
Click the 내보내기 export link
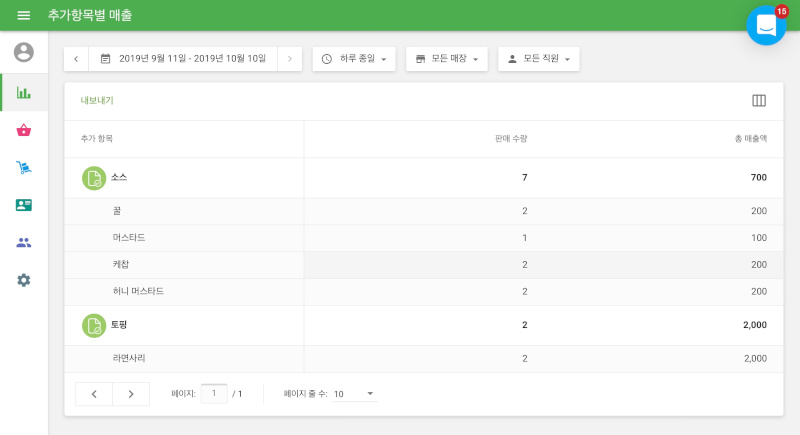97,101
